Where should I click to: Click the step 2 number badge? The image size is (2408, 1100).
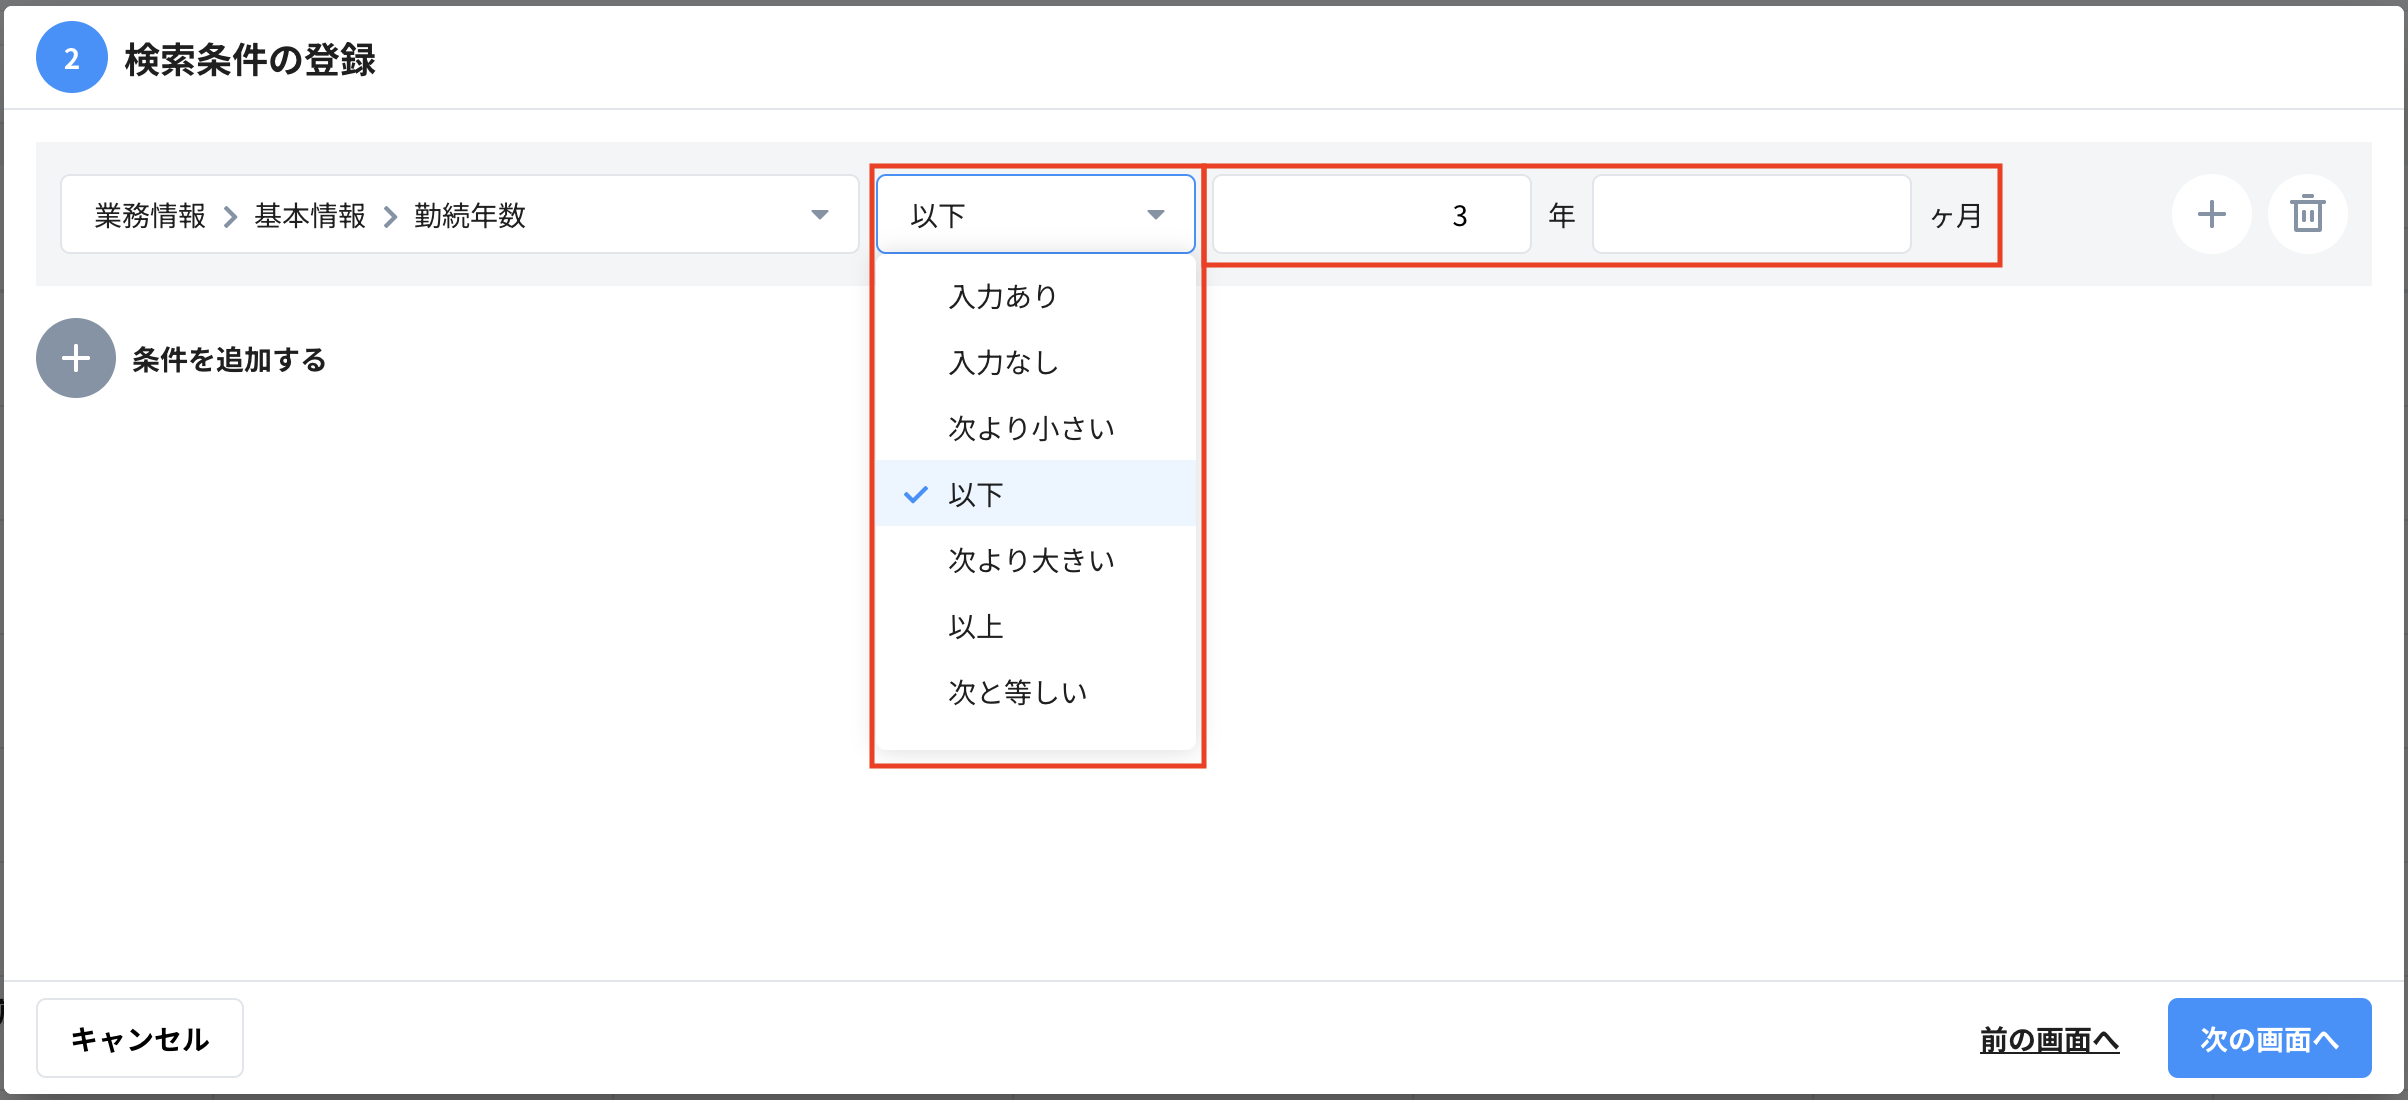point(71,57)
